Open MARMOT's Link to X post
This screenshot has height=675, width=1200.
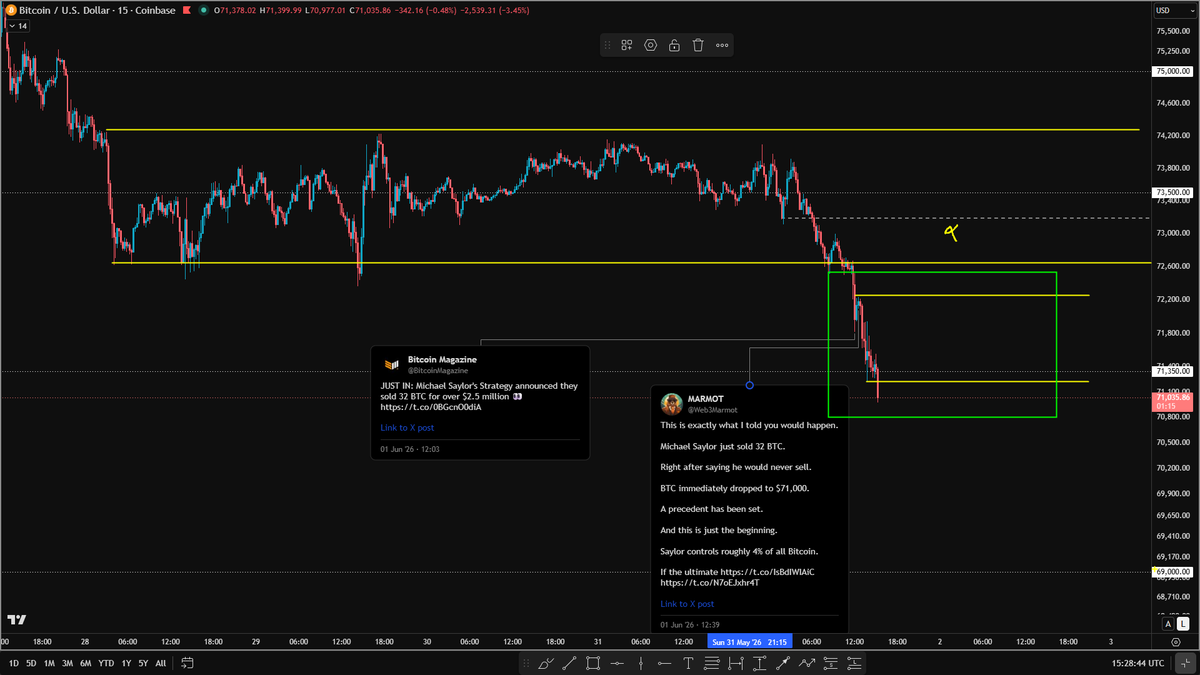(x=687, y=604)
